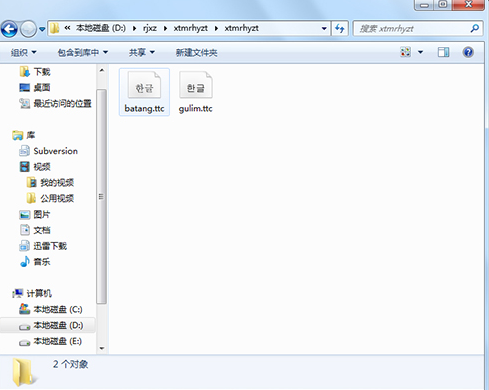
Task: Click the Forward navigation arrow button
Action: 28,29
